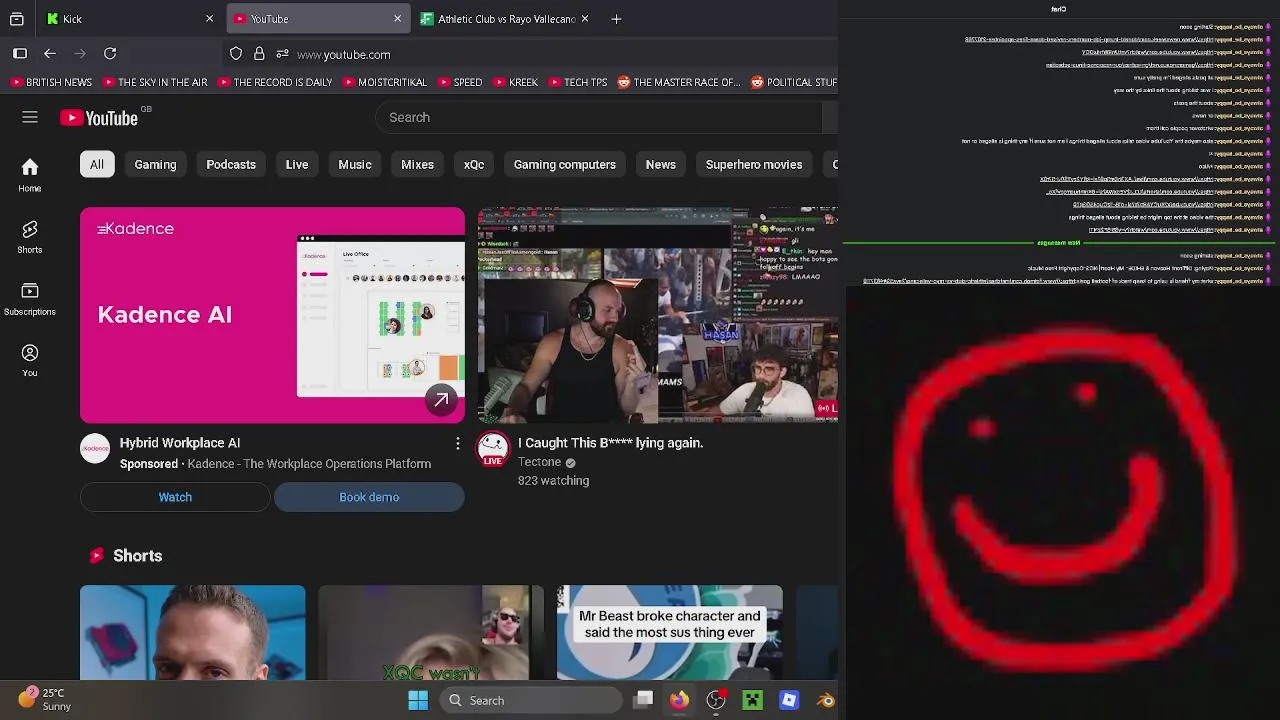Select the Gaming filter chip

(x=155, y=165)
